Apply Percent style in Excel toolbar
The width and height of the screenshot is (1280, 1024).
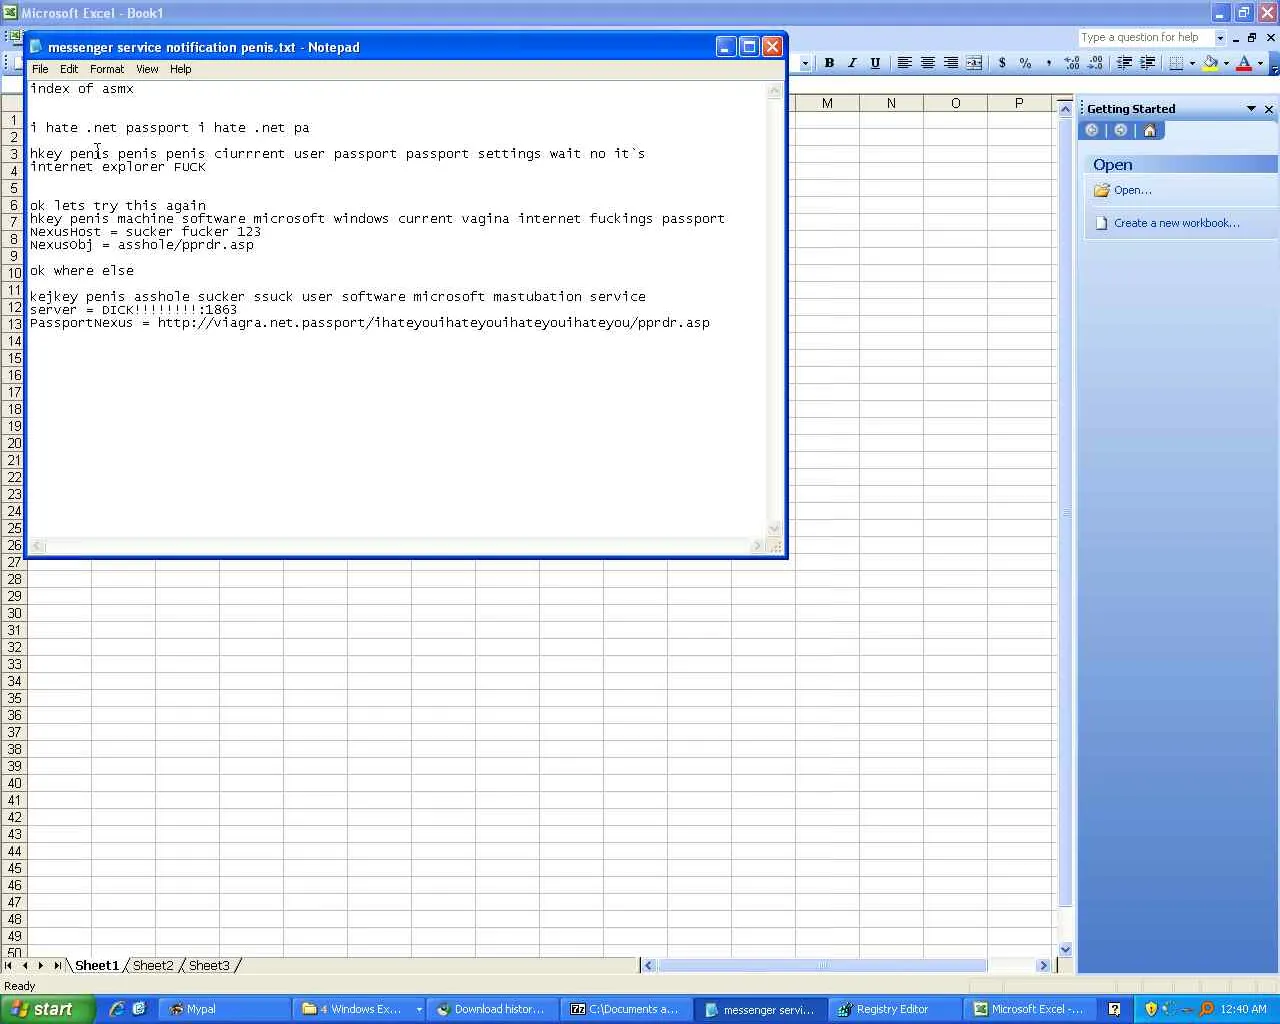(x=1025, y=63)
